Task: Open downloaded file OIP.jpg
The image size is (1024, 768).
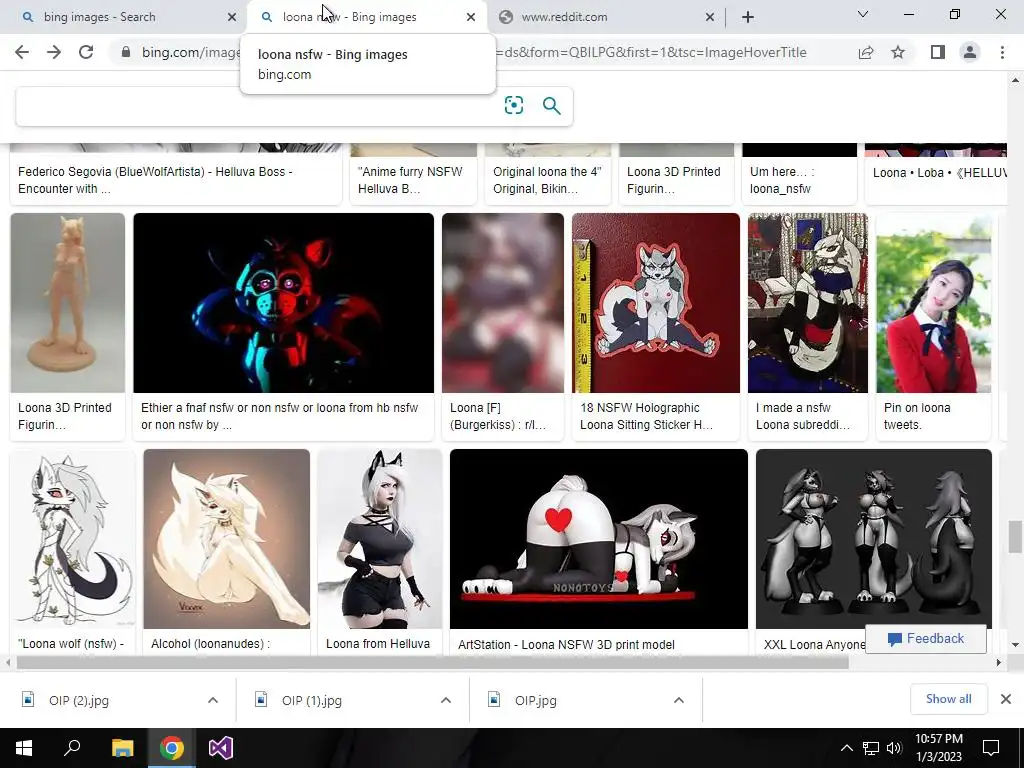Action: [536, 700]
